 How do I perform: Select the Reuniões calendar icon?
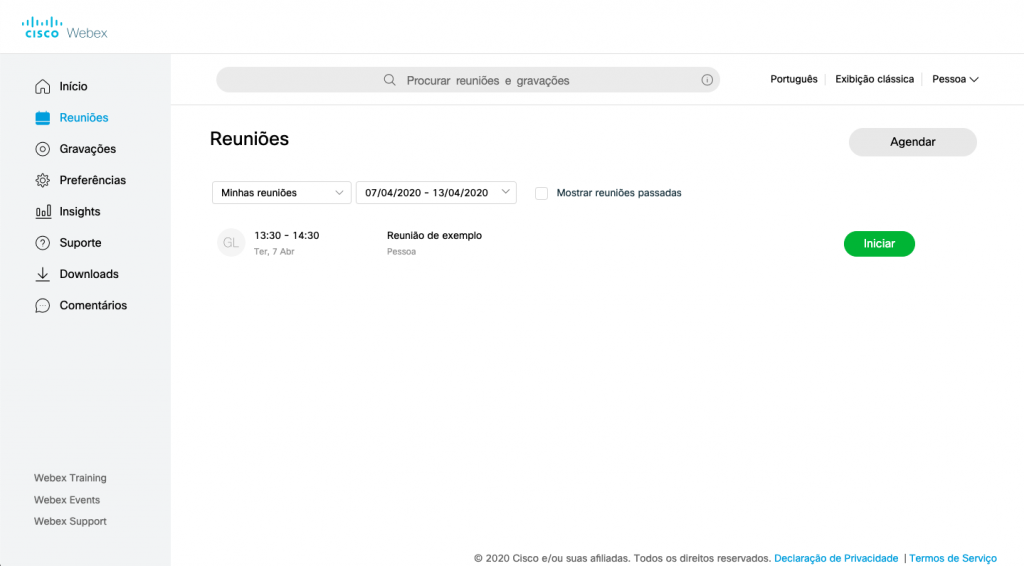click(x=42, y=118)
